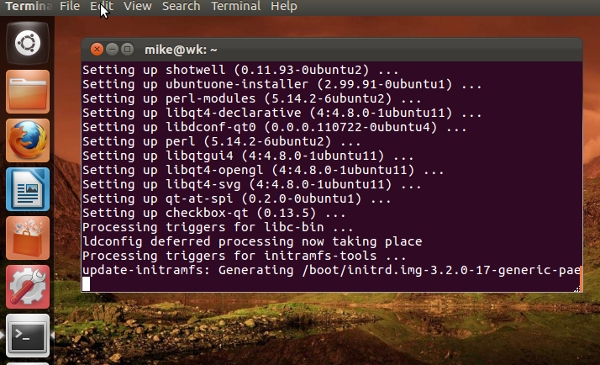
Task: Open the Ubuntu Dash home button
Action: click(28, 43)
